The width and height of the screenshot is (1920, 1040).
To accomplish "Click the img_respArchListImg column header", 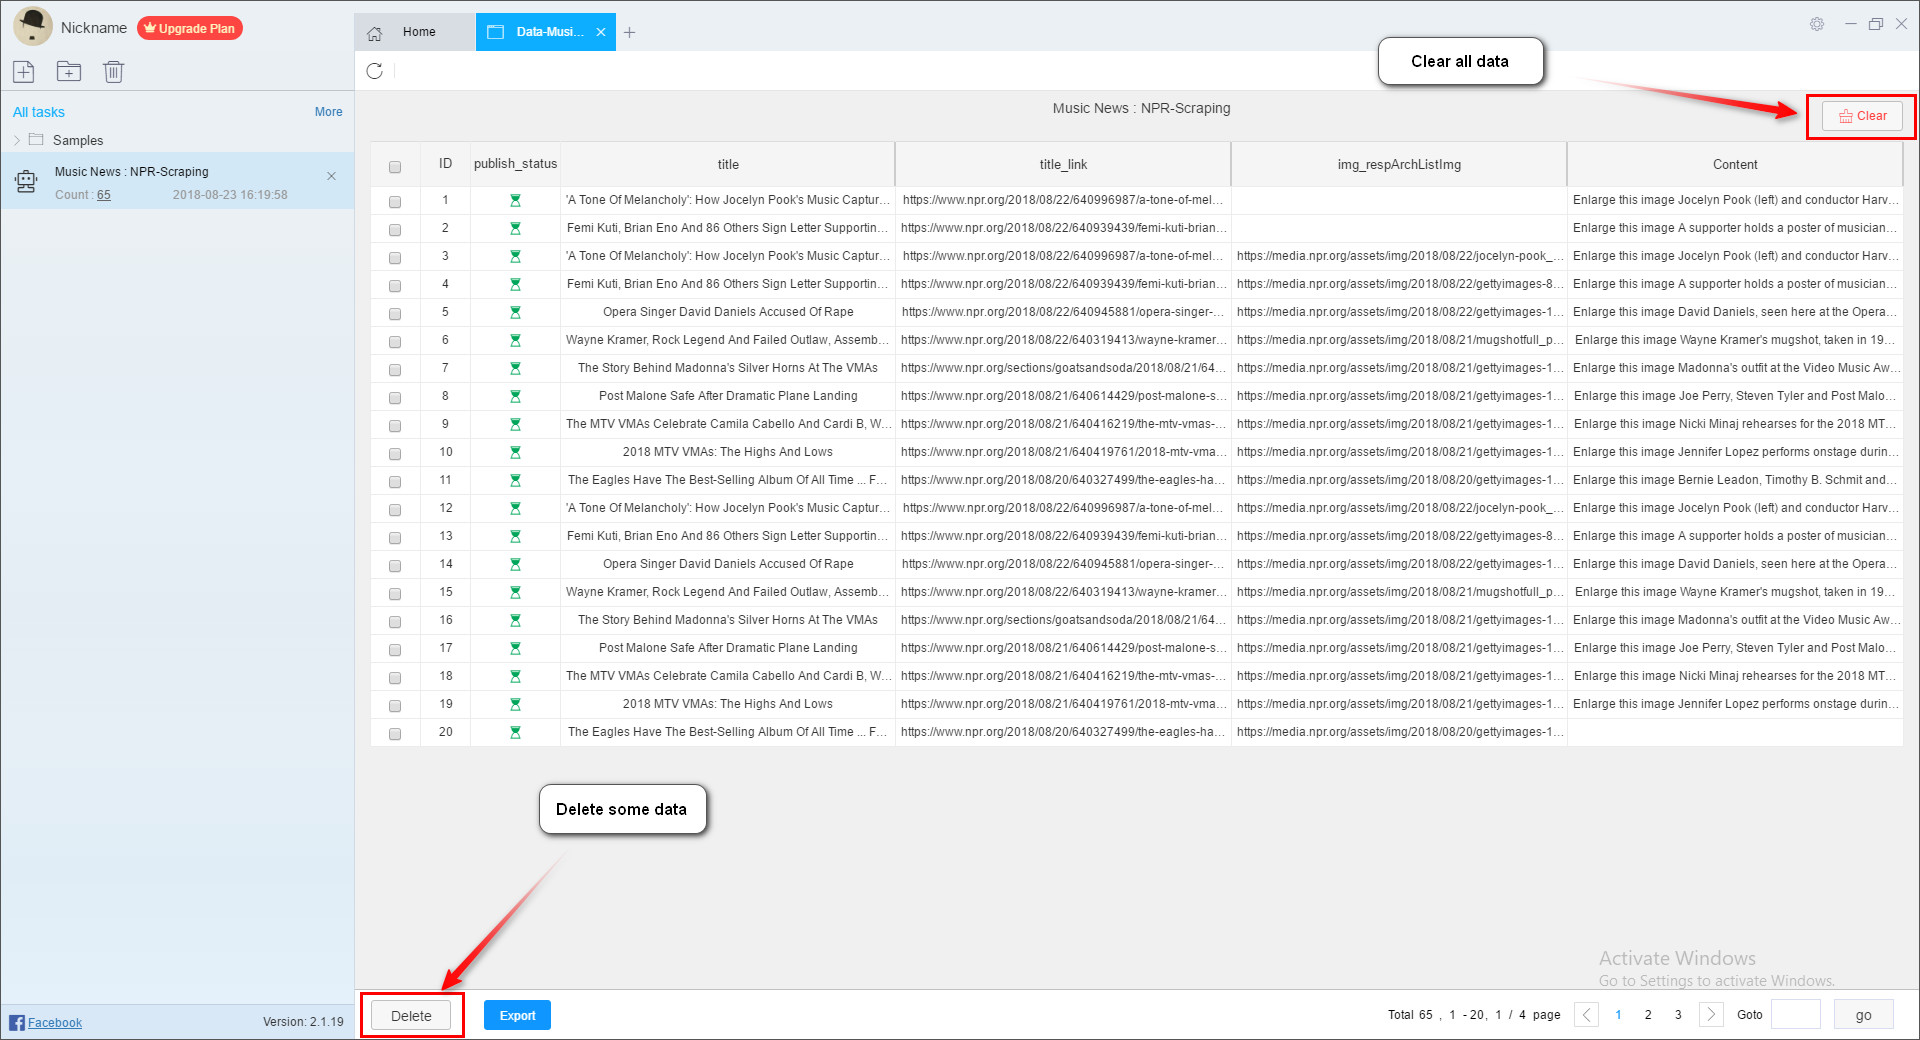I will coord(1399,164).
